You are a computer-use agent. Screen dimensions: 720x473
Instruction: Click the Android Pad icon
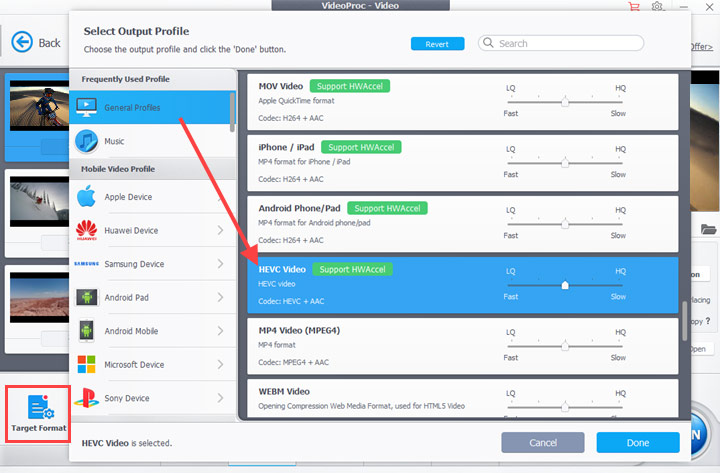[x=86, y=297]
